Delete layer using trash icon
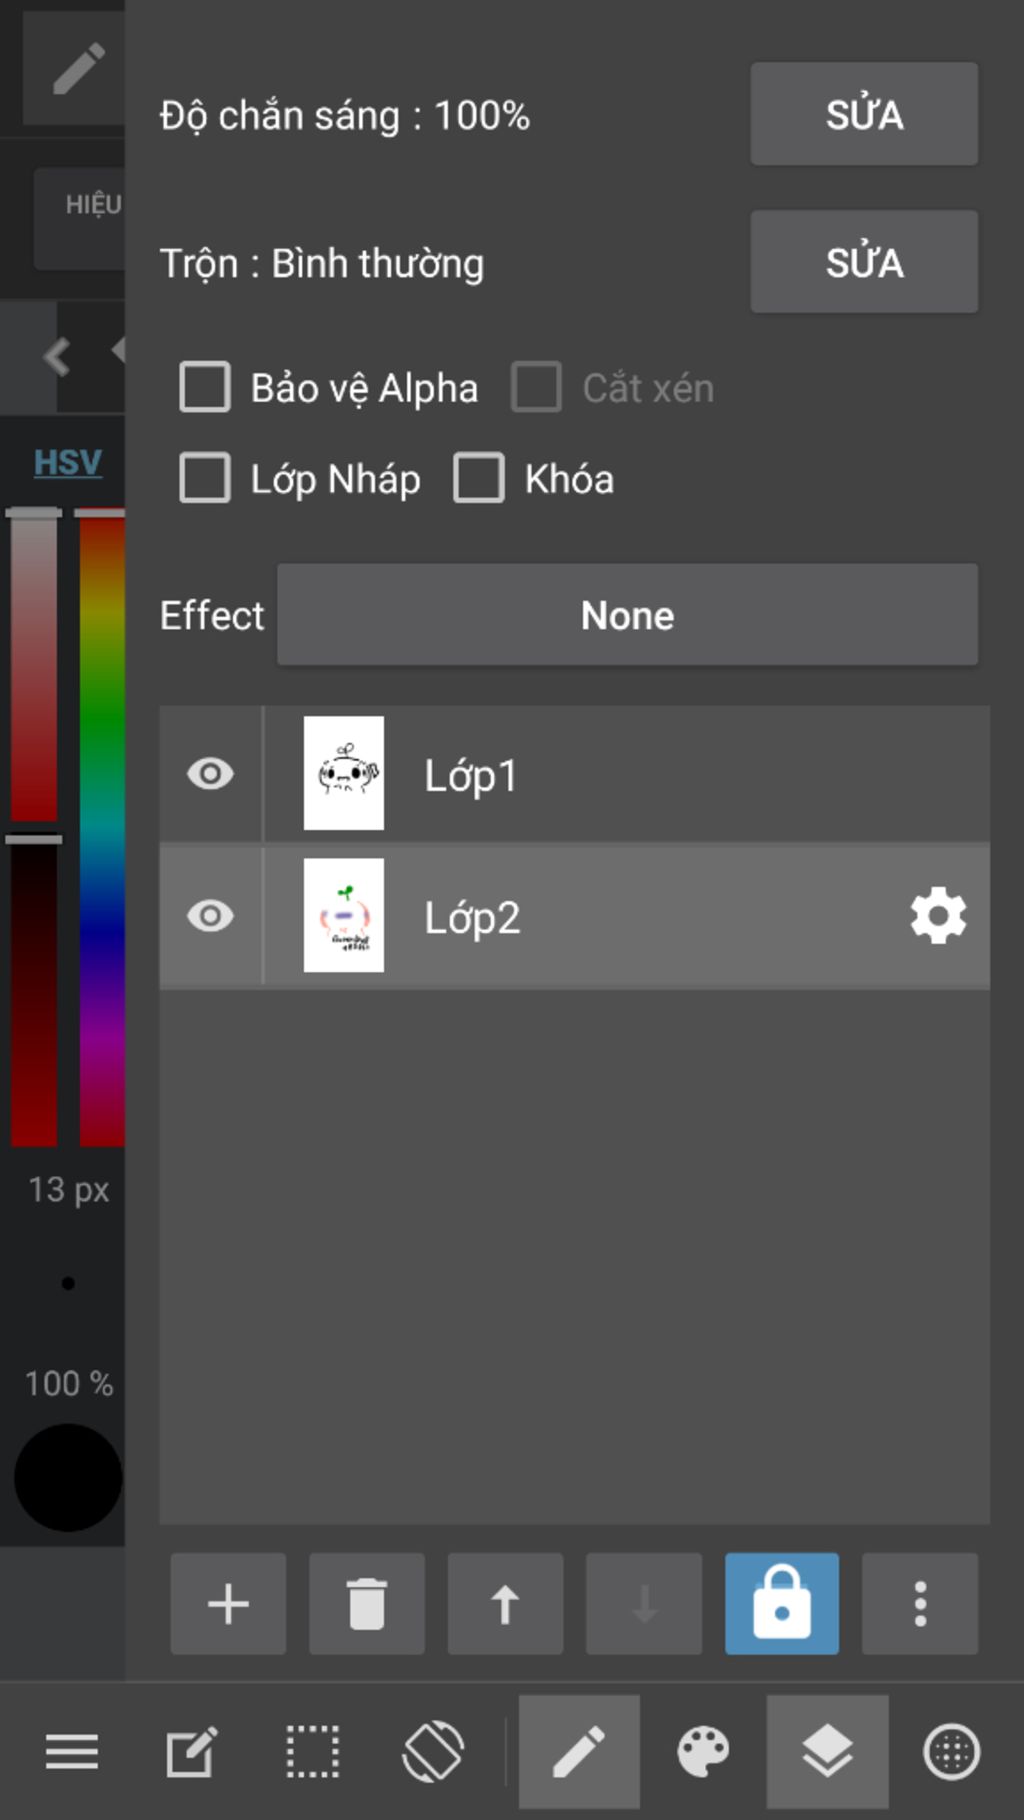The width and height of the screenshot is (1024, 1820). 366,1603
